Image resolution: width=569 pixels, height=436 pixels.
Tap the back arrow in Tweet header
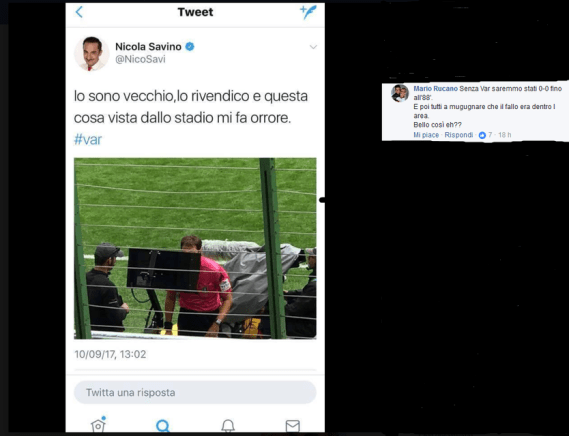(x=79, y=12)
